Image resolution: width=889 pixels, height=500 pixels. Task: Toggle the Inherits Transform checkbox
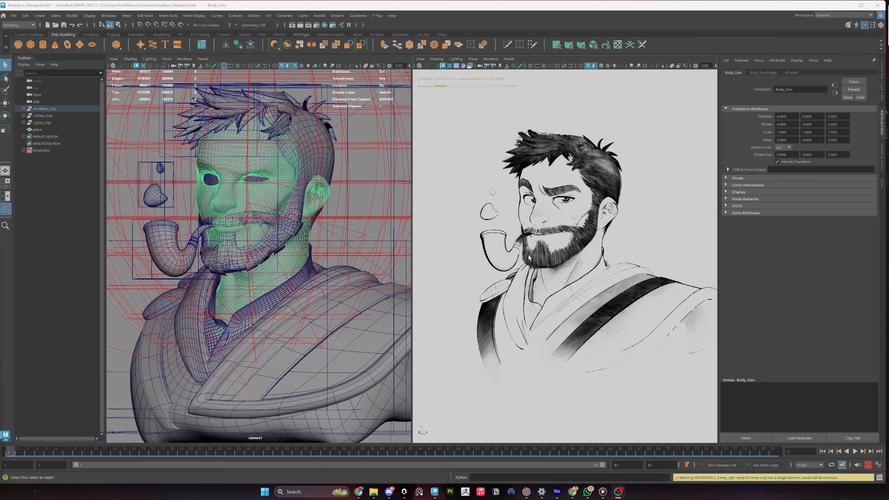tap(778, 161)
